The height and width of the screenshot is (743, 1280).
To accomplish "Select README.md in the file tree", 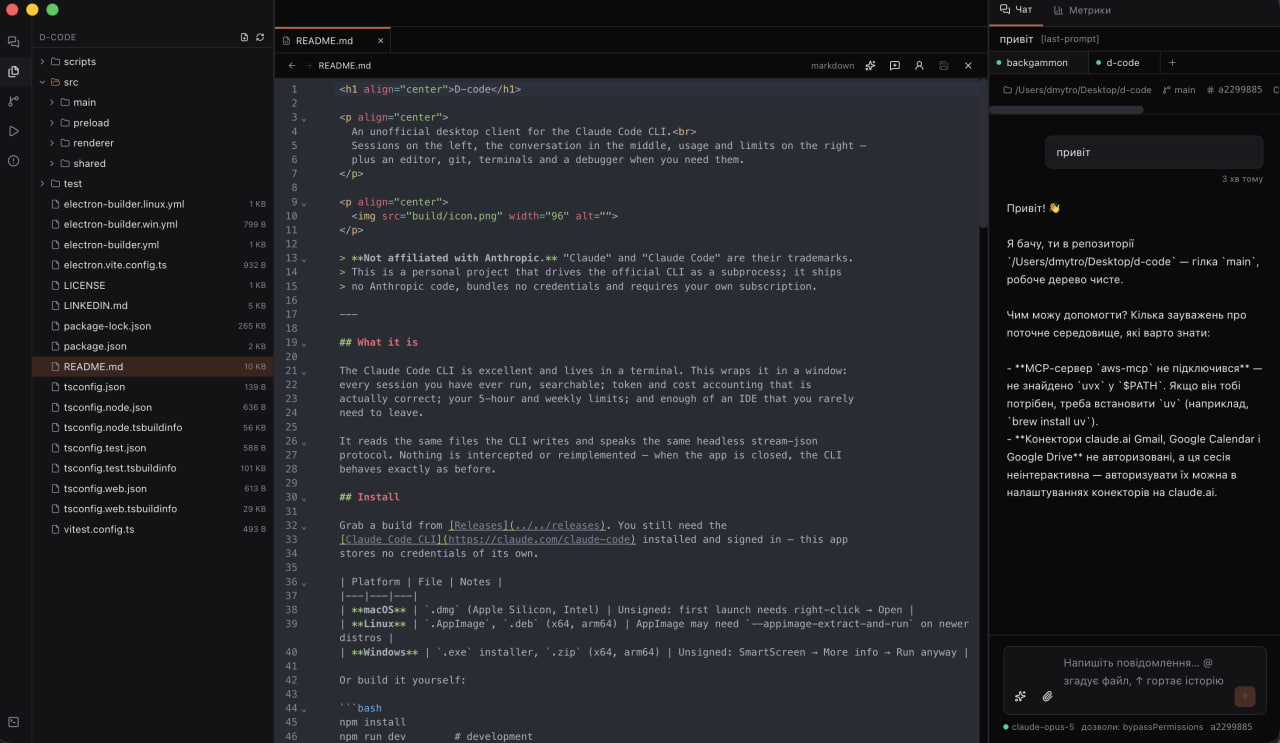I will click(x=152, y=367).
